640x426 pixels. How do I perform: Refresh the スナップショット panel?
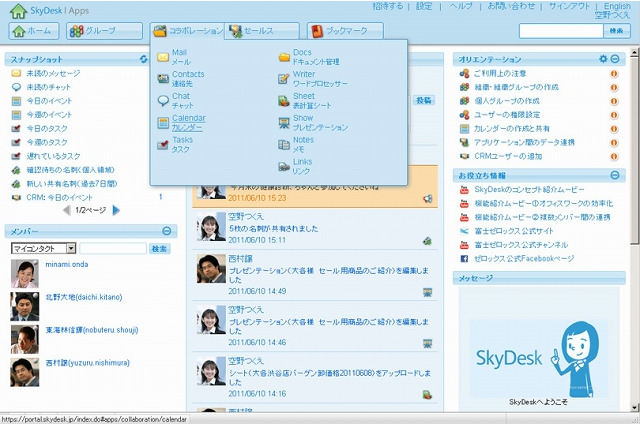click(143, 59)
